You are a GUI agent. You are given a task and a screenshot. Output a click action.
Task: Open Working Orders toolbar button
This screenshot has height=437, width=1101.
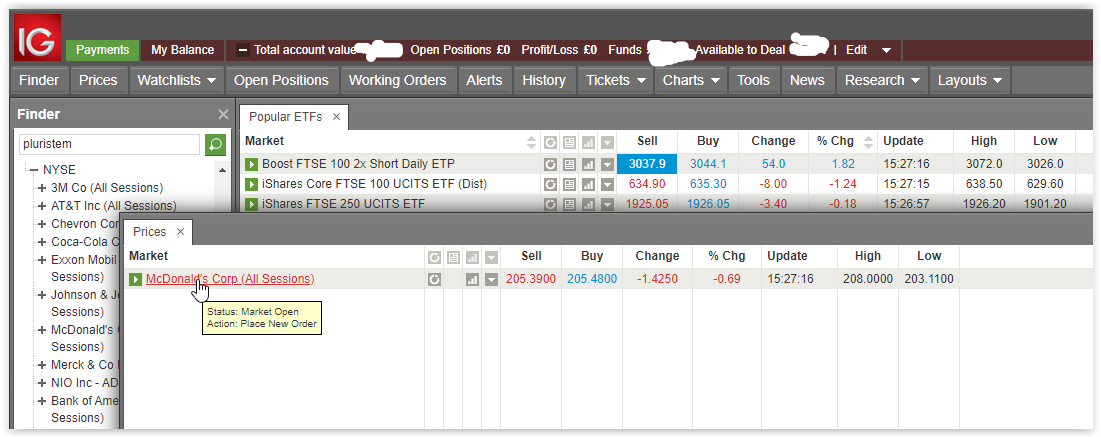pos(397,80)
